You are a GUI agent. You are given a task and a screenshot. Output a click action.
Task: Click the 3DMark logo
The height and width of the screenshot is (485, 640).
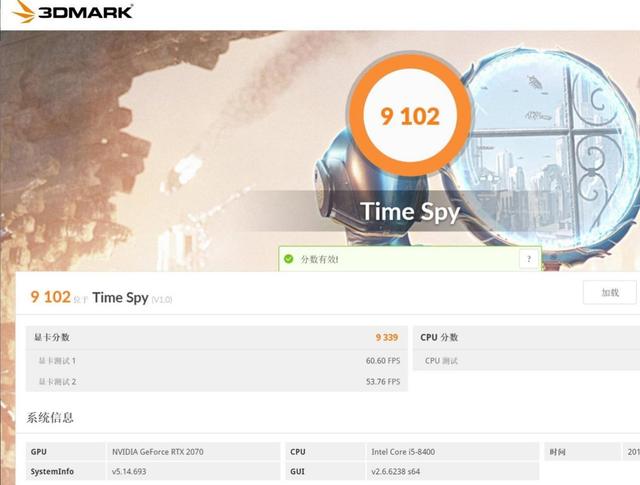pos(72,11)
